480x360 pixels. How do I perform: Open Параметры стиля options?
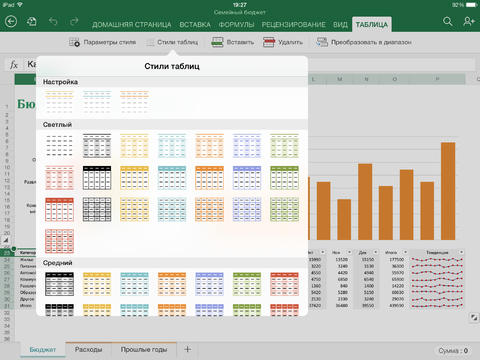point(102,42)
